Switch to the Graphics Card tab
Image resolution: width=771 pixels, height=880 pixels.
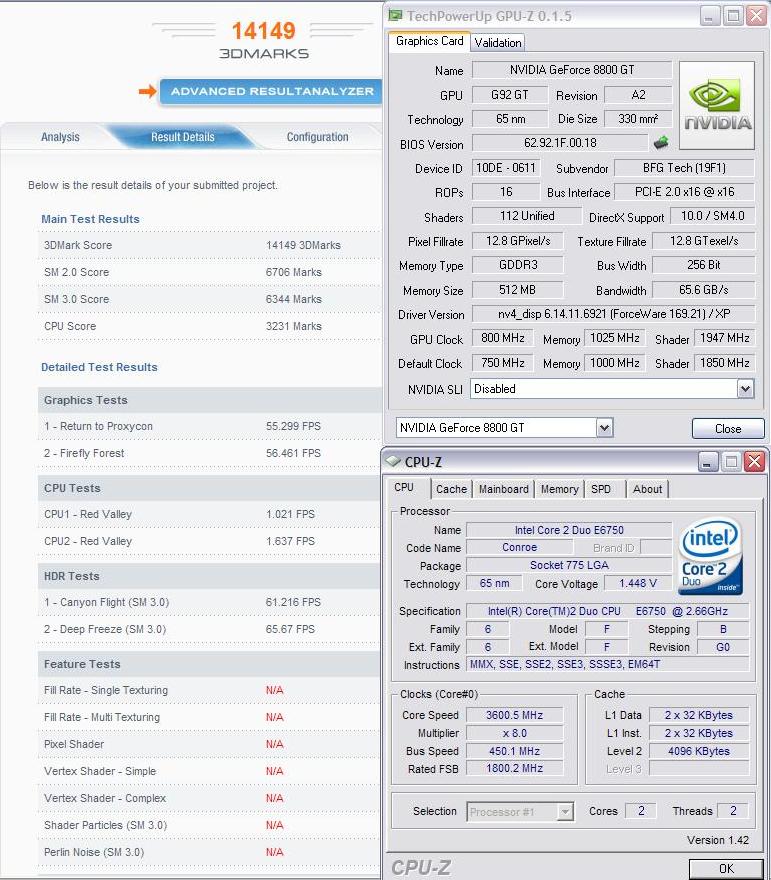[x=429, y=41]
